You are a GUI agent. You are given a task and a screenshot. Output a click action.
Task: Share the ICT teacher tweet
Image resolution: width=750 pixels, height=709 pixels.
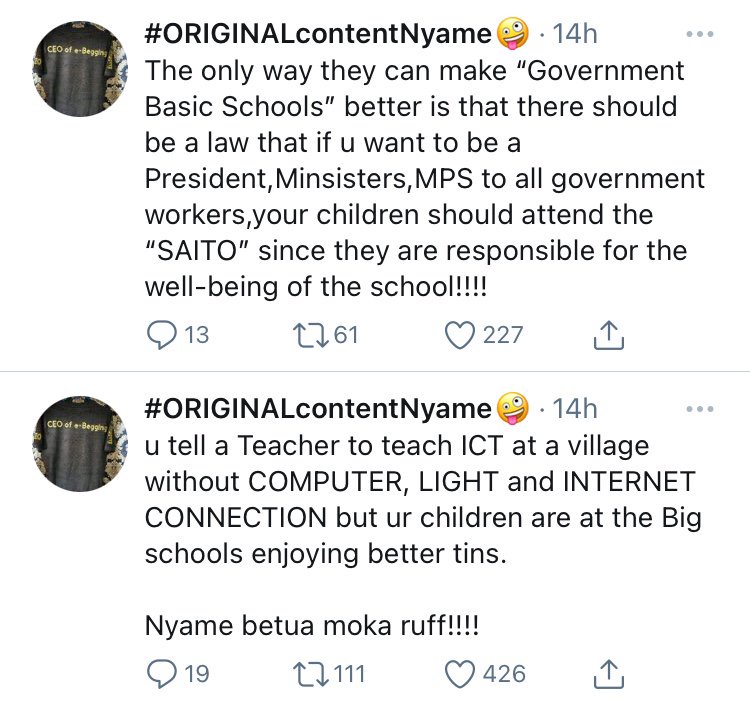coord(608,675)
